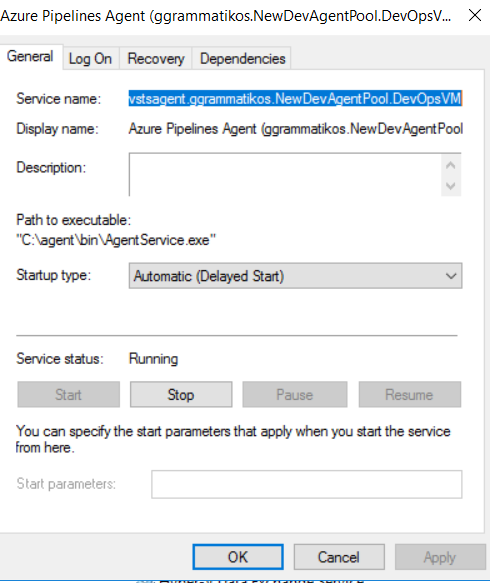Viewport: 490px width, 583px height.
Task: Cancel the service properties dialog
Action: pyautogui.click(x=339, y=557)
